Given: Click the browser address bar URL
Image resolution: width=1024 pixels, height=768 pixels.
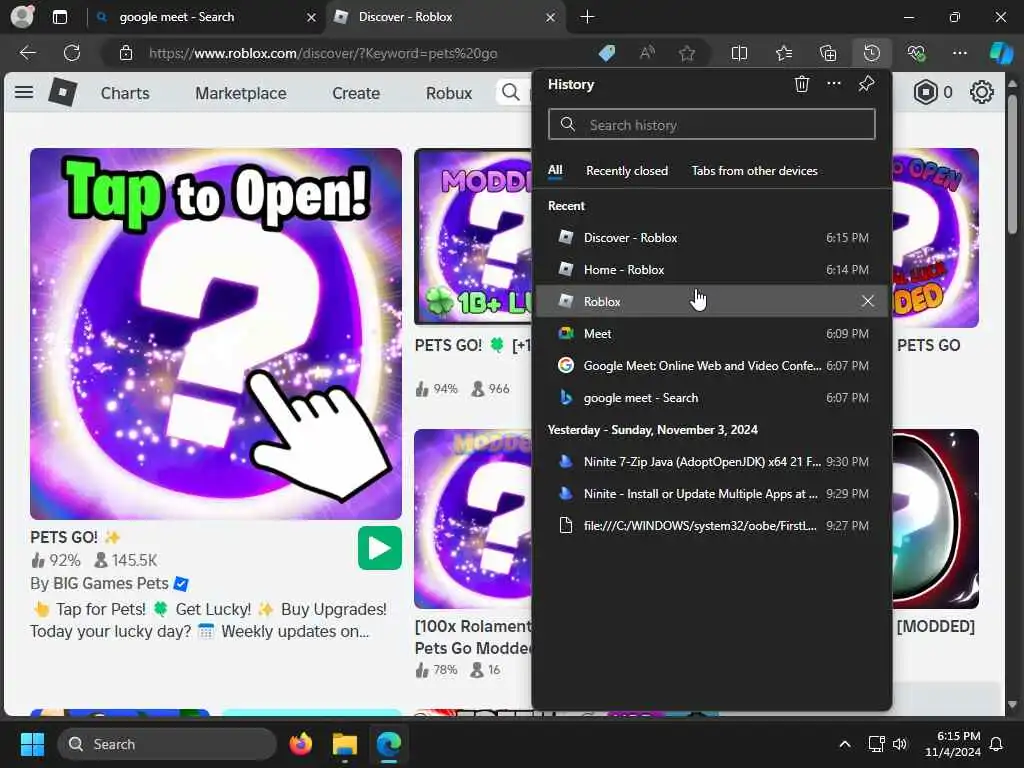Looking at the screenshot, I should pyautogui.click(x=323, y=53).
